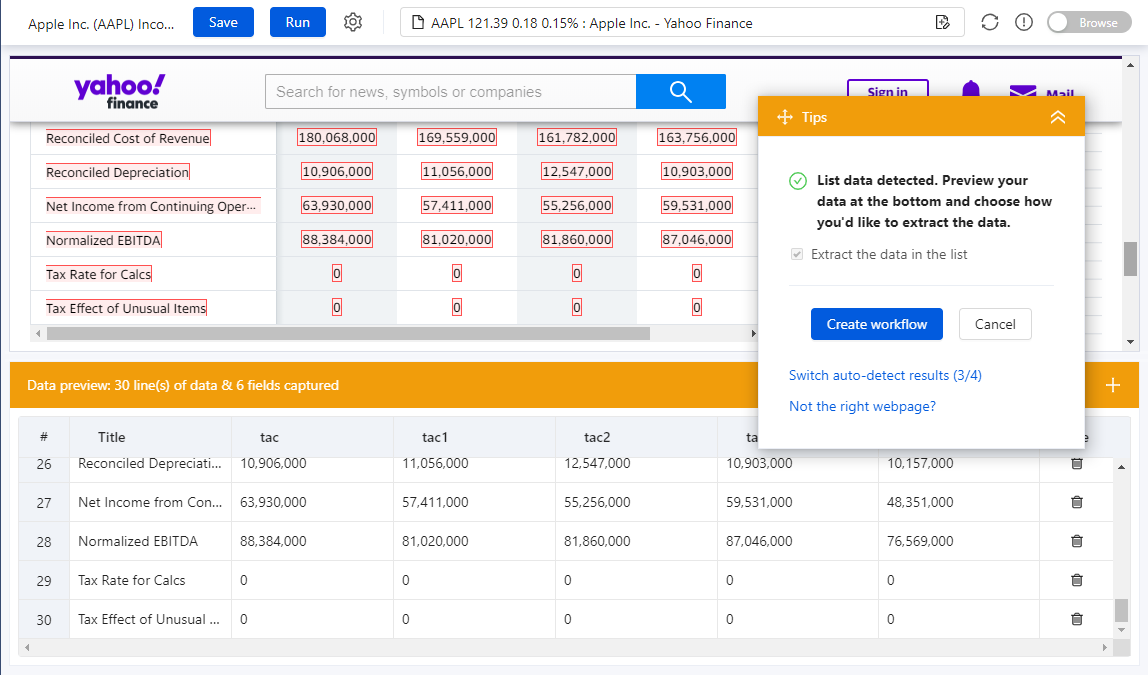Click Normalized EBITDA label in webpage table
Image resolution: width=1148 pixels, height=675 pixels.
pos(103,240)
